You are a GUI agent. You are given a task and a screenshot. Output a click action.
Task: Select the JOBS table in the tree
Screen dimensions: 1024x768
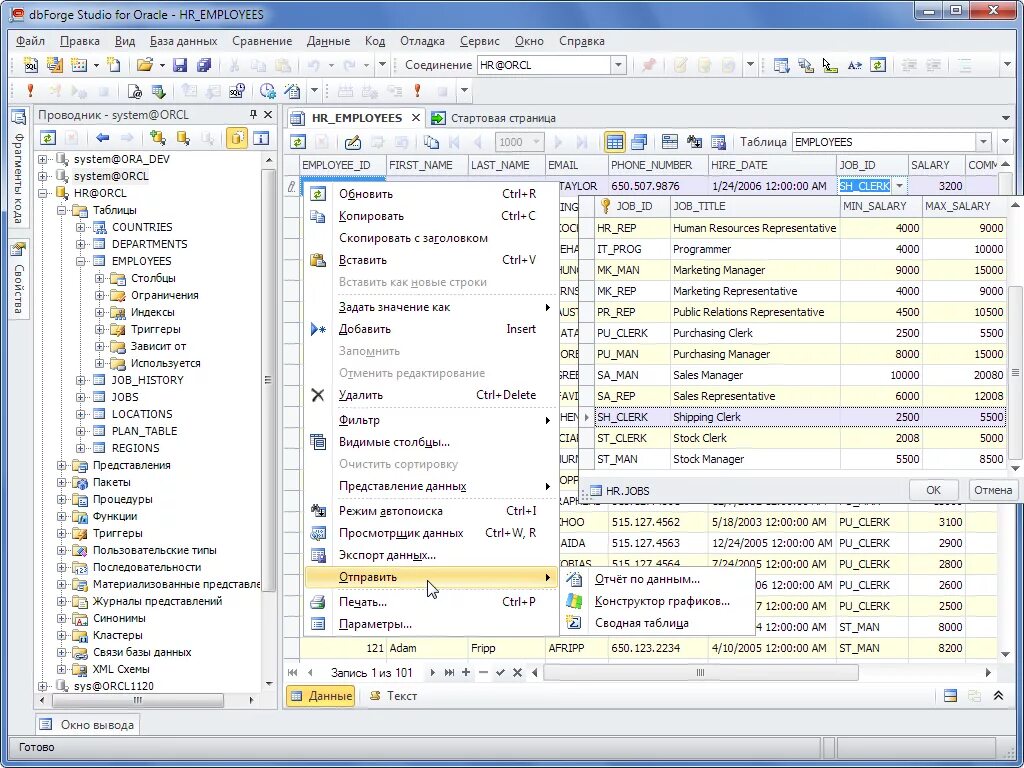[125, 397]
